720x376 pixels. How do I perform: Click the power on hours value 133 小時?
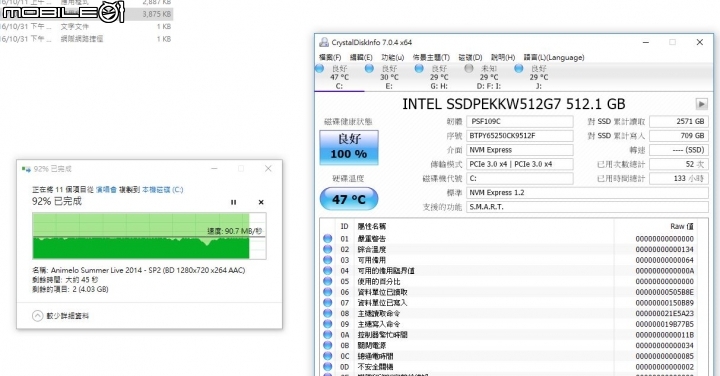tap(679, 179)
